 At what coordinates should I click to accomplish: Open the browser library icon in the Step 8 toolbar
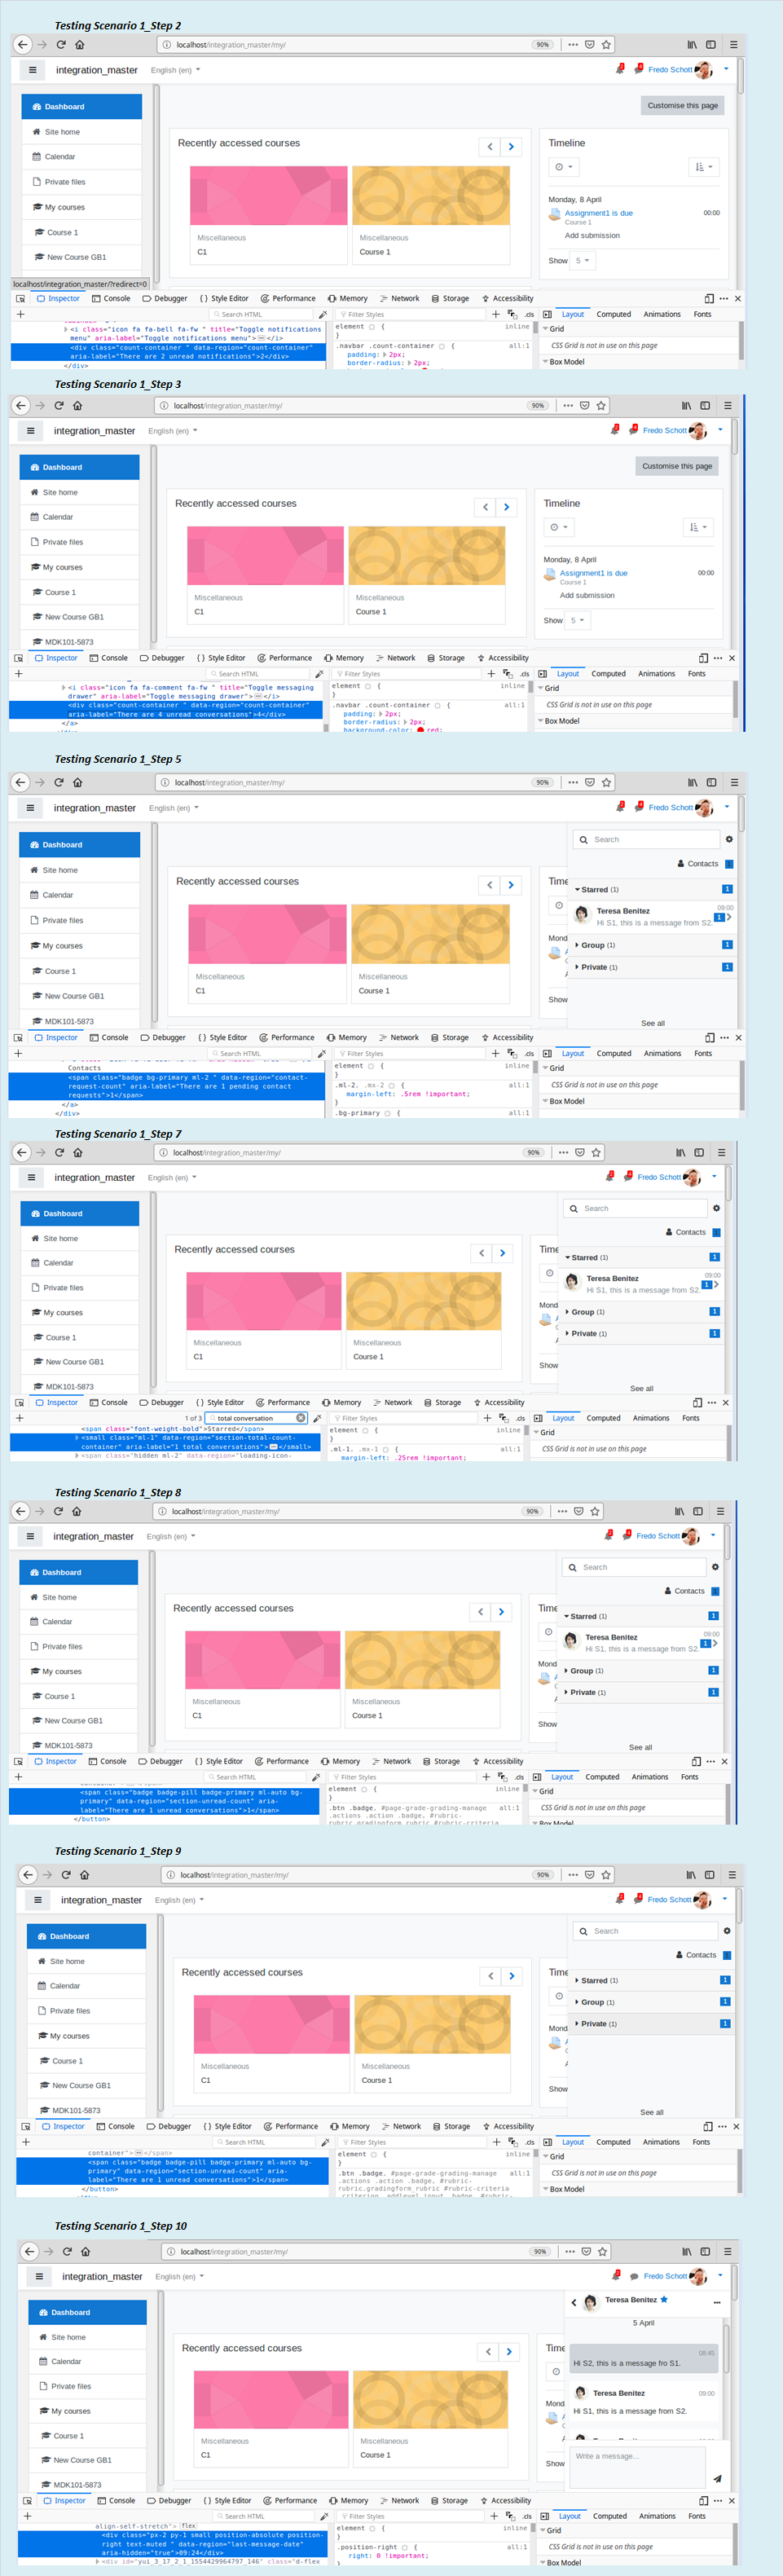point(679,1511)
